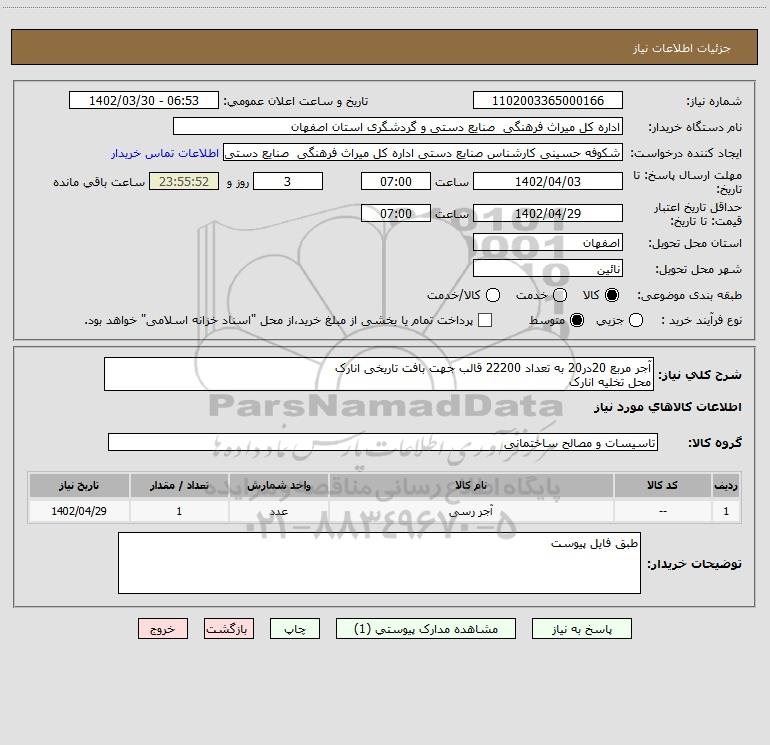The height and width of the screenshot is (745, 770).
Task: Click need date cell 1402/04/29 in table
Action: pyautogui.click(x=79, y=511)
